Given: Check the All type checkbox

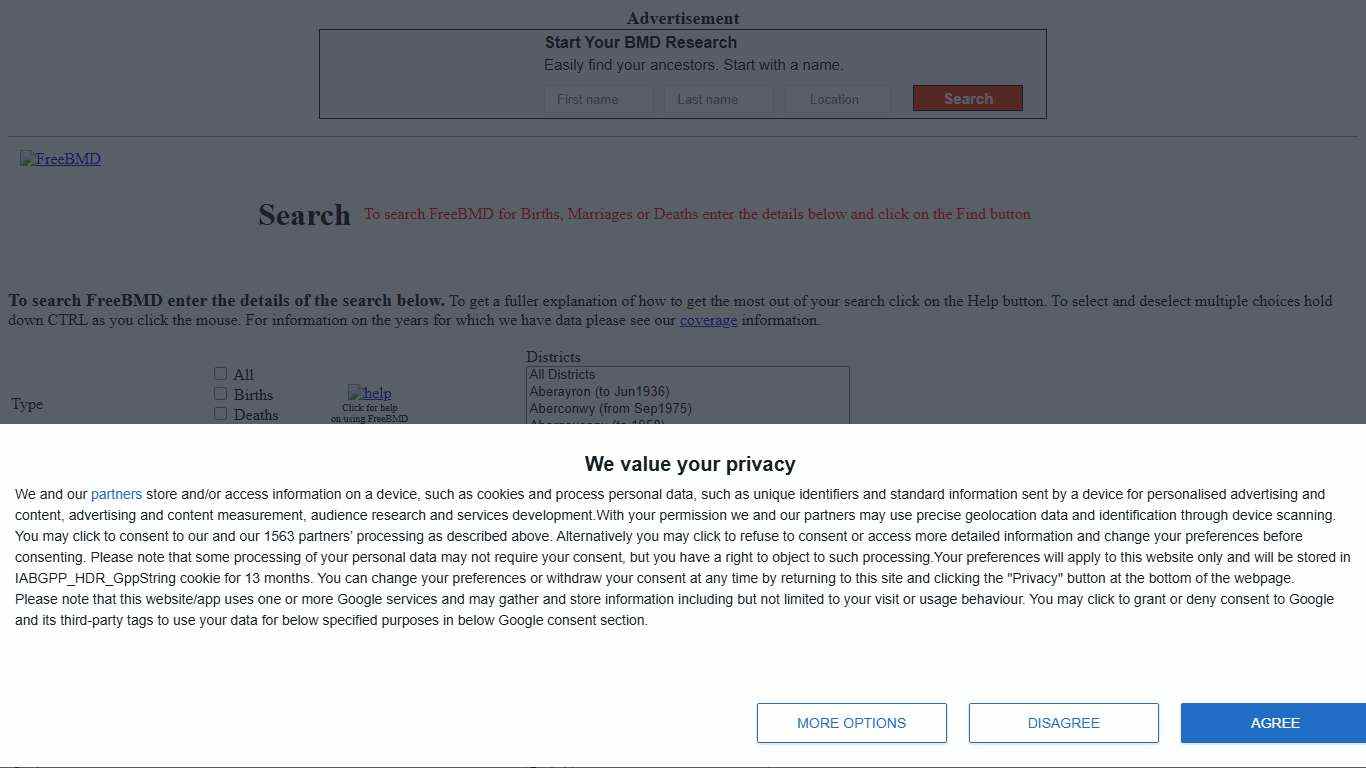Looking at the screenshot, I should click(220, 374).
